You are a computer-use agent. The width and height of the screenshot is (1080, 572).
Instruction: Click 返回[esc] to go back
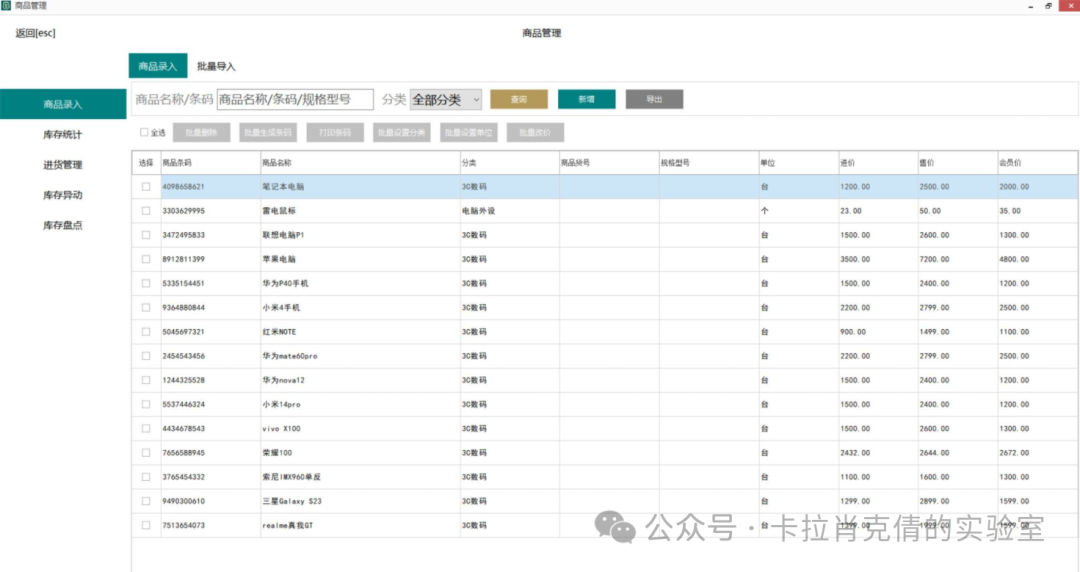tap(36, 33)
